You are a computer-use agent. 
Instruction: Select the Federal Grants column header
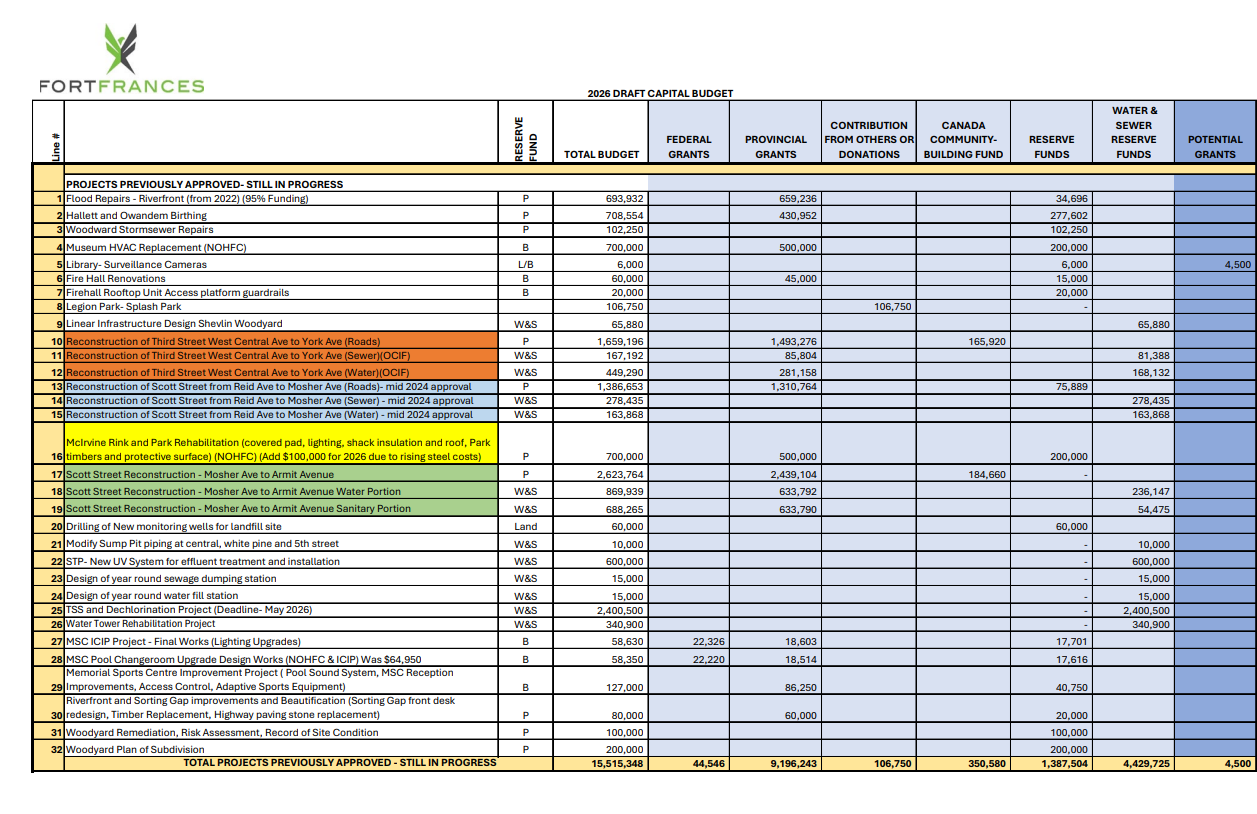(x=688, y=147)
